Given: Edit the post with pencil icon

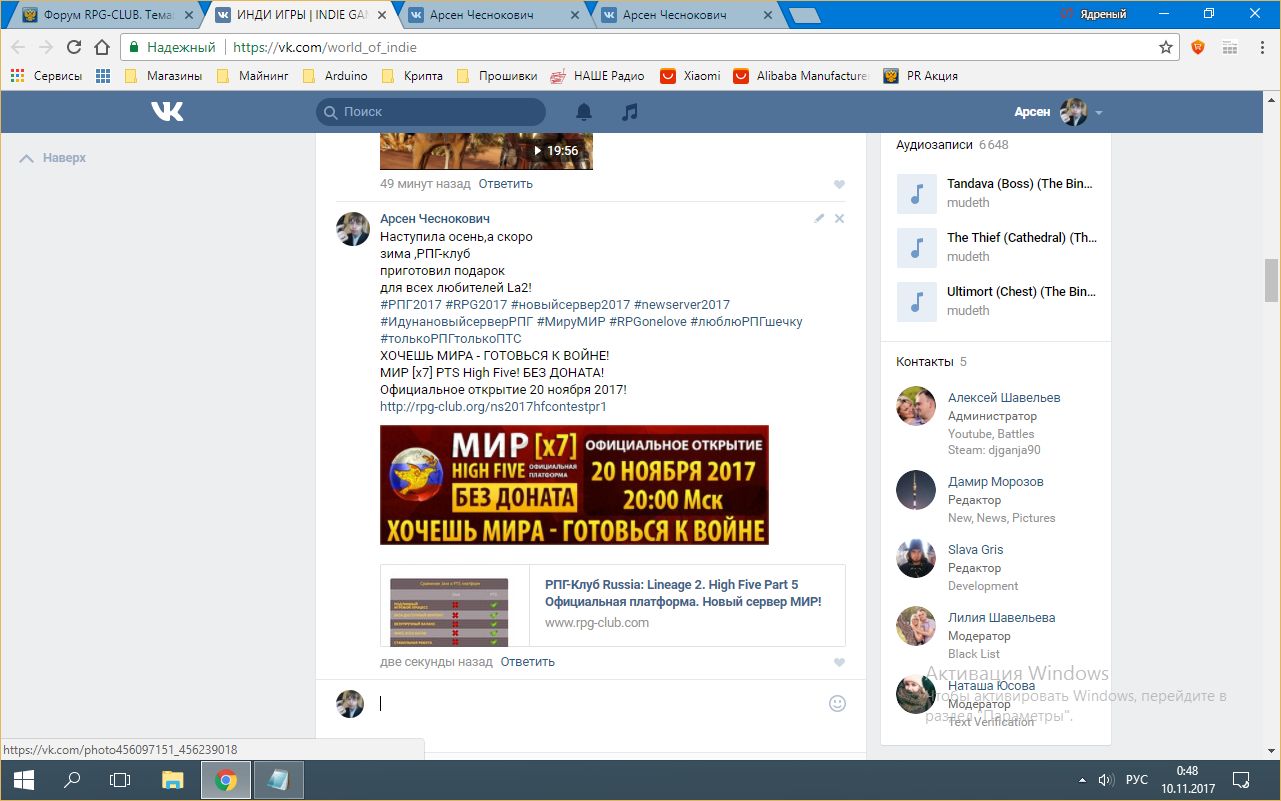Looking at the screenshot, I should (819, 218).
